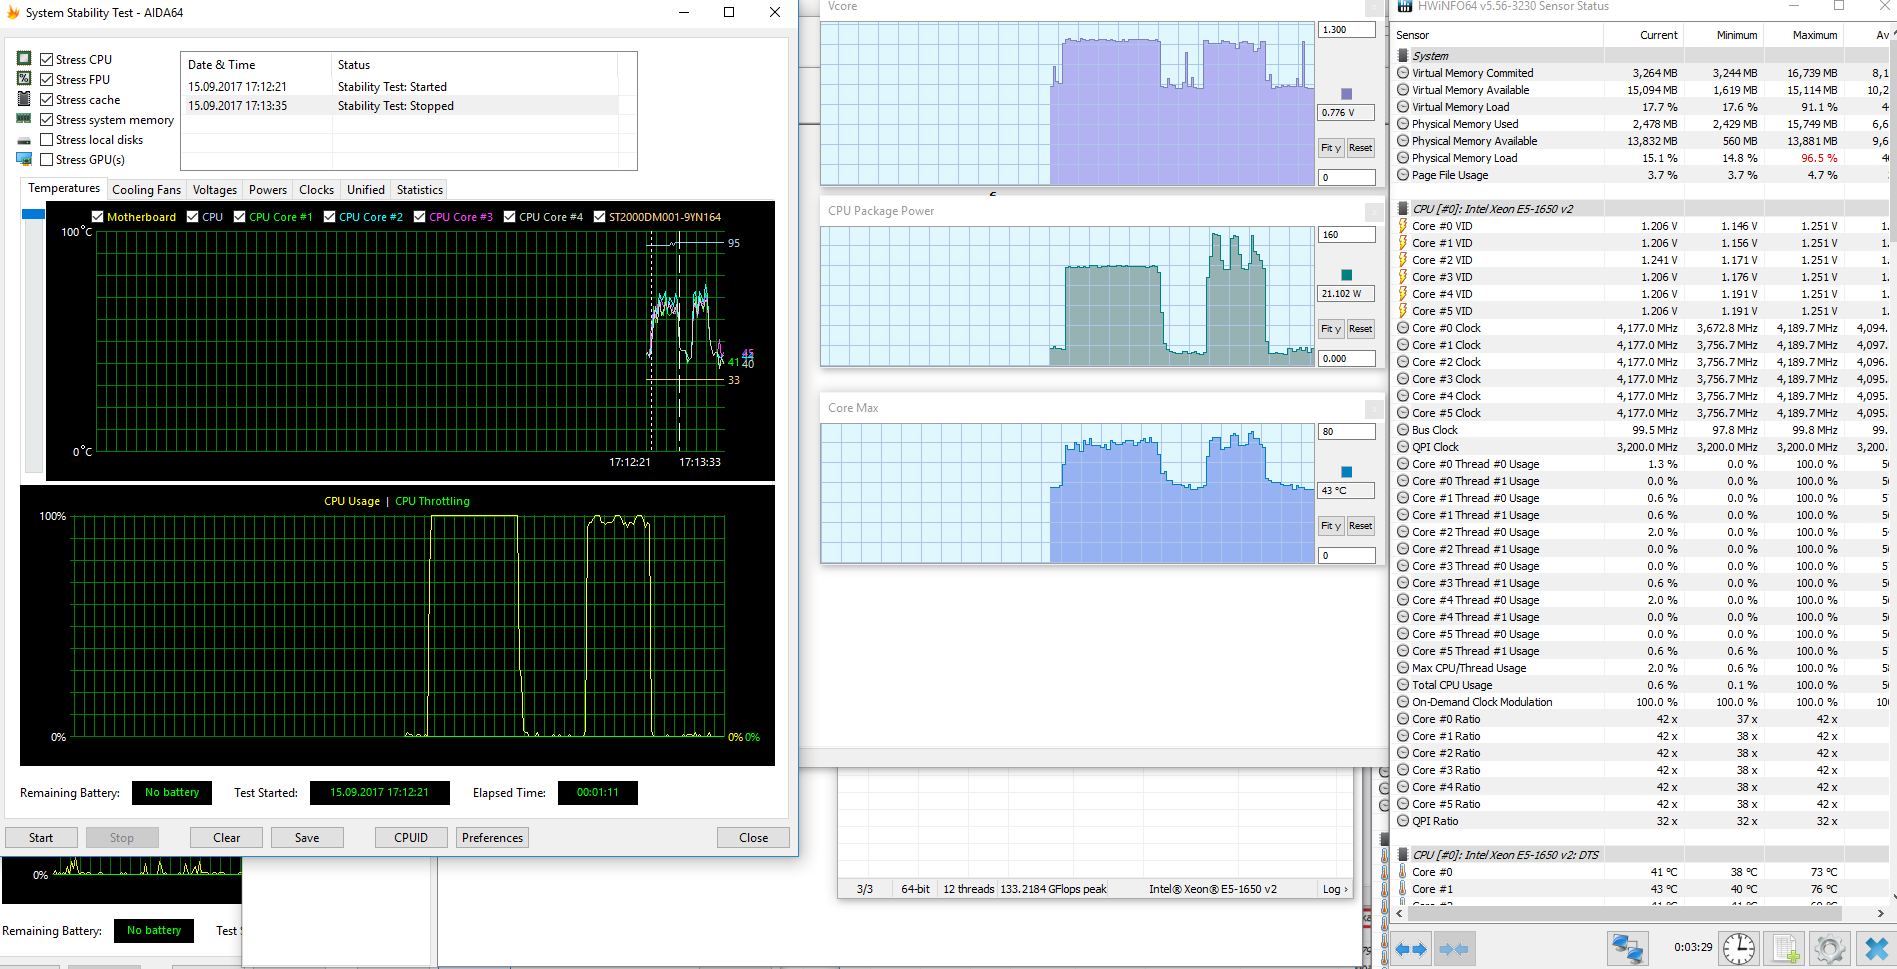
Task: Click the Save button
Action: [x=307, y=838]
